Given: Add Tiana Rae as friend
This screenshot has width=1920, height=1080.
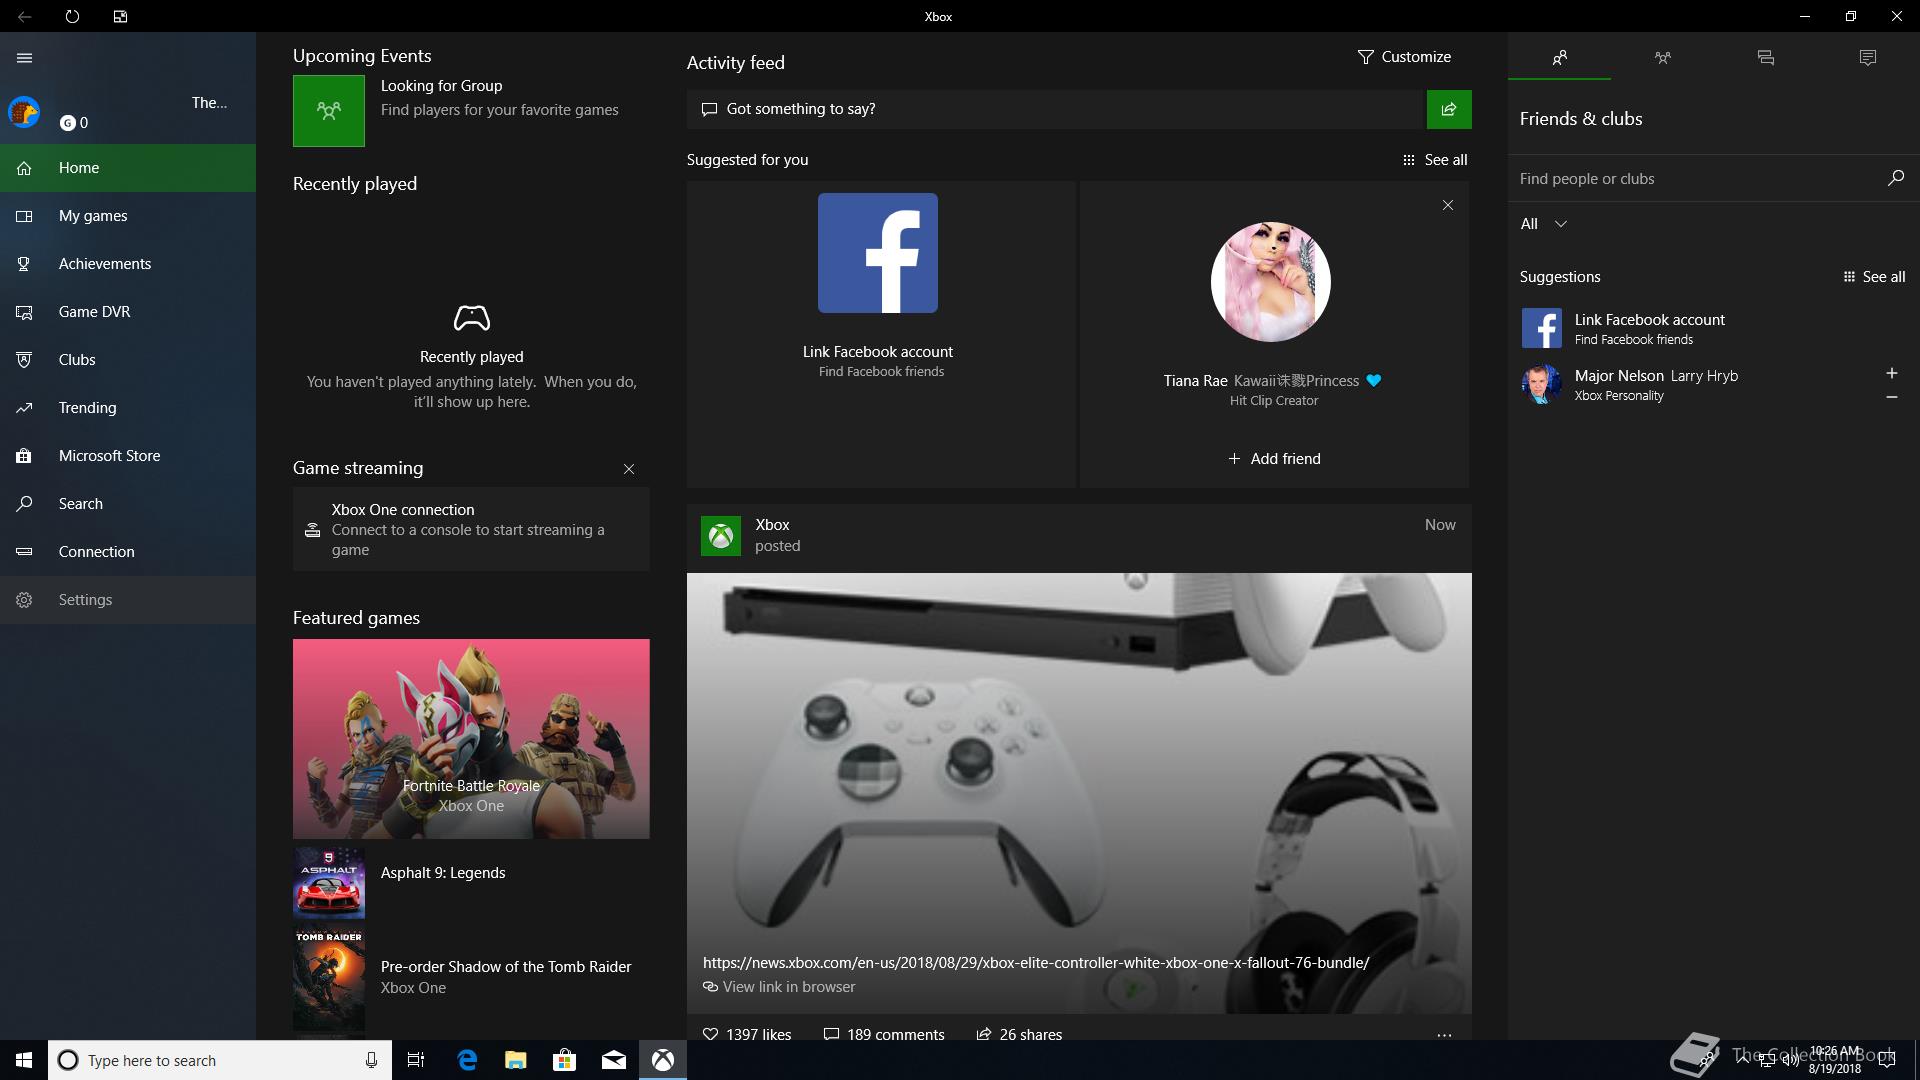Looking at the screenshot, I should point(1274,459).
